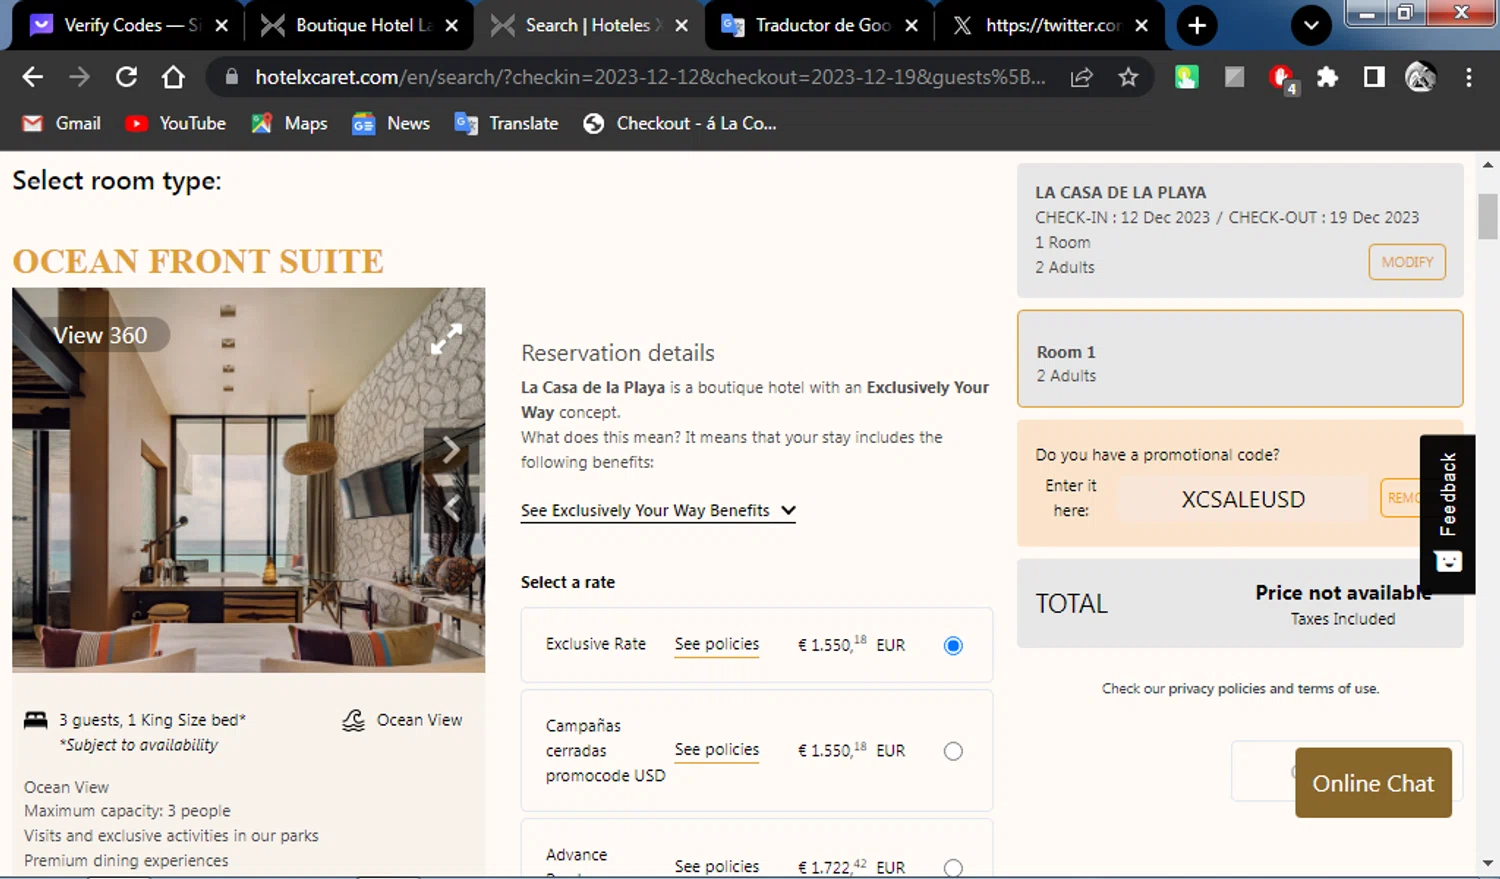Click the bed icon beside 3 guests

[36, 720]
